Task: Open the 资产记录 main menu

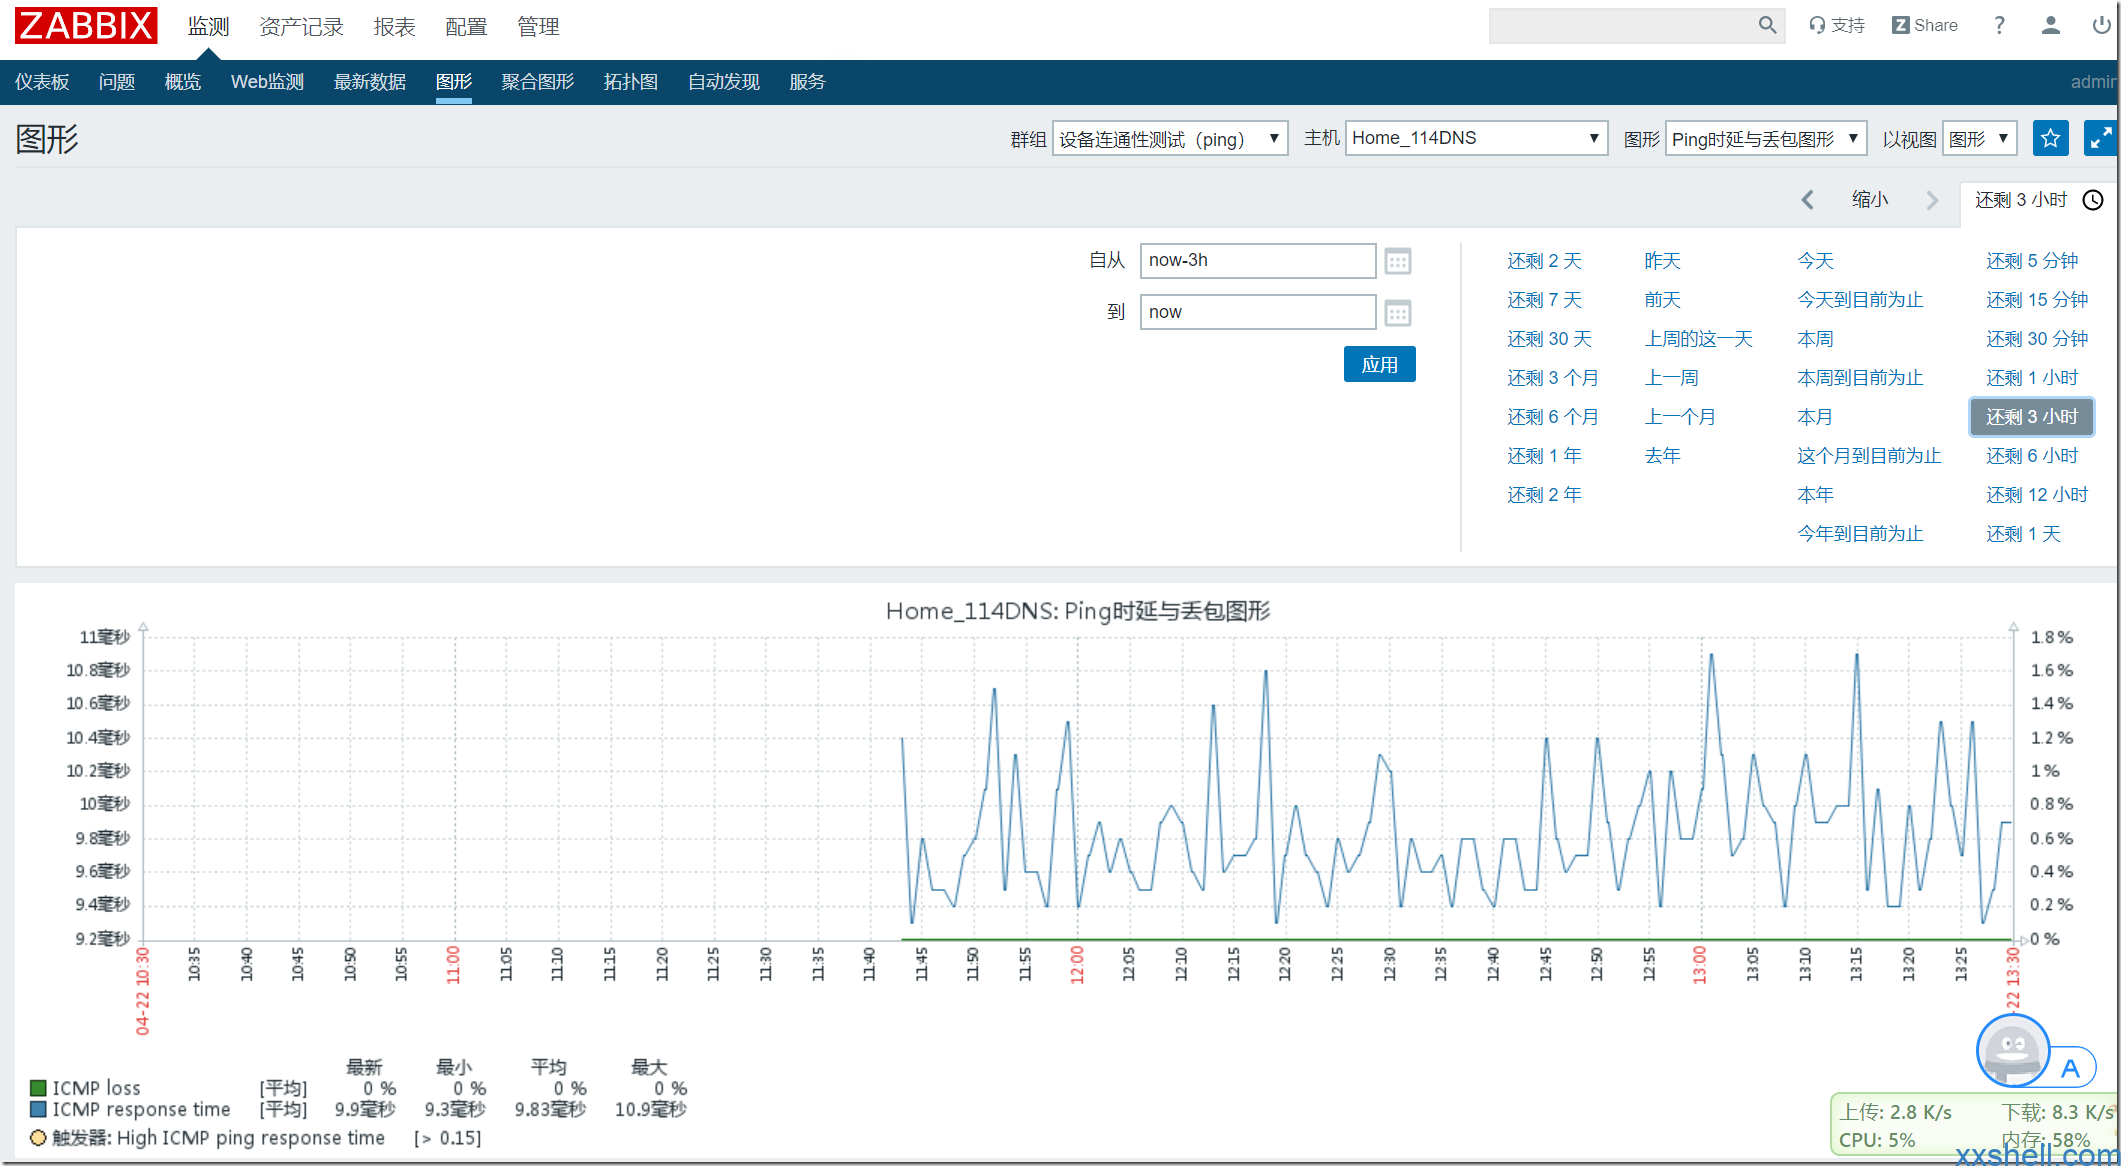Action: point(301,27)
